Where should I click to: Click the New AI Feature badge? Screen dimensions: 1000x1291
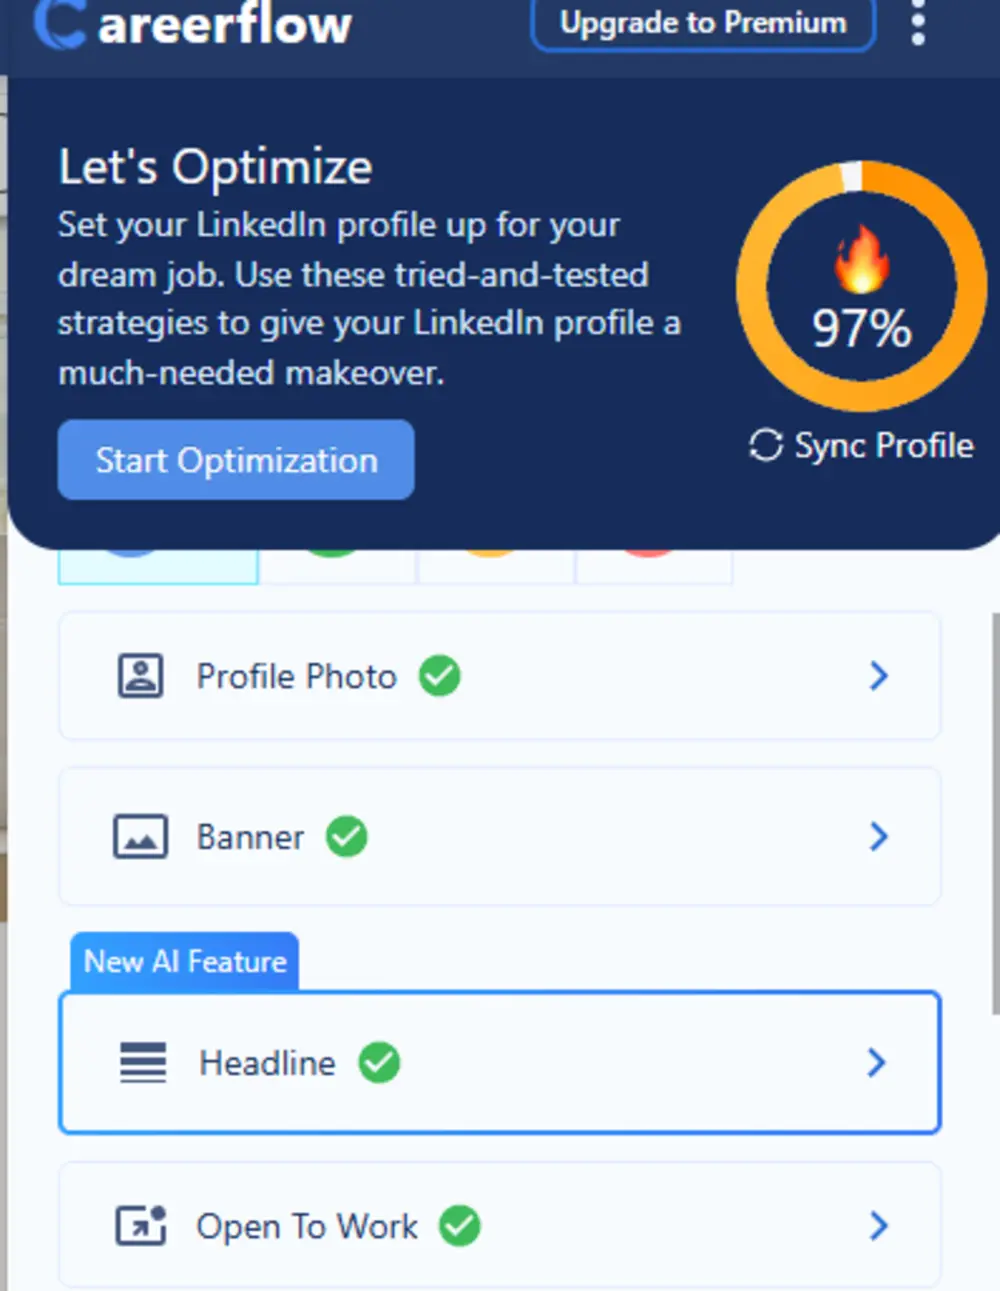[183, 961]
